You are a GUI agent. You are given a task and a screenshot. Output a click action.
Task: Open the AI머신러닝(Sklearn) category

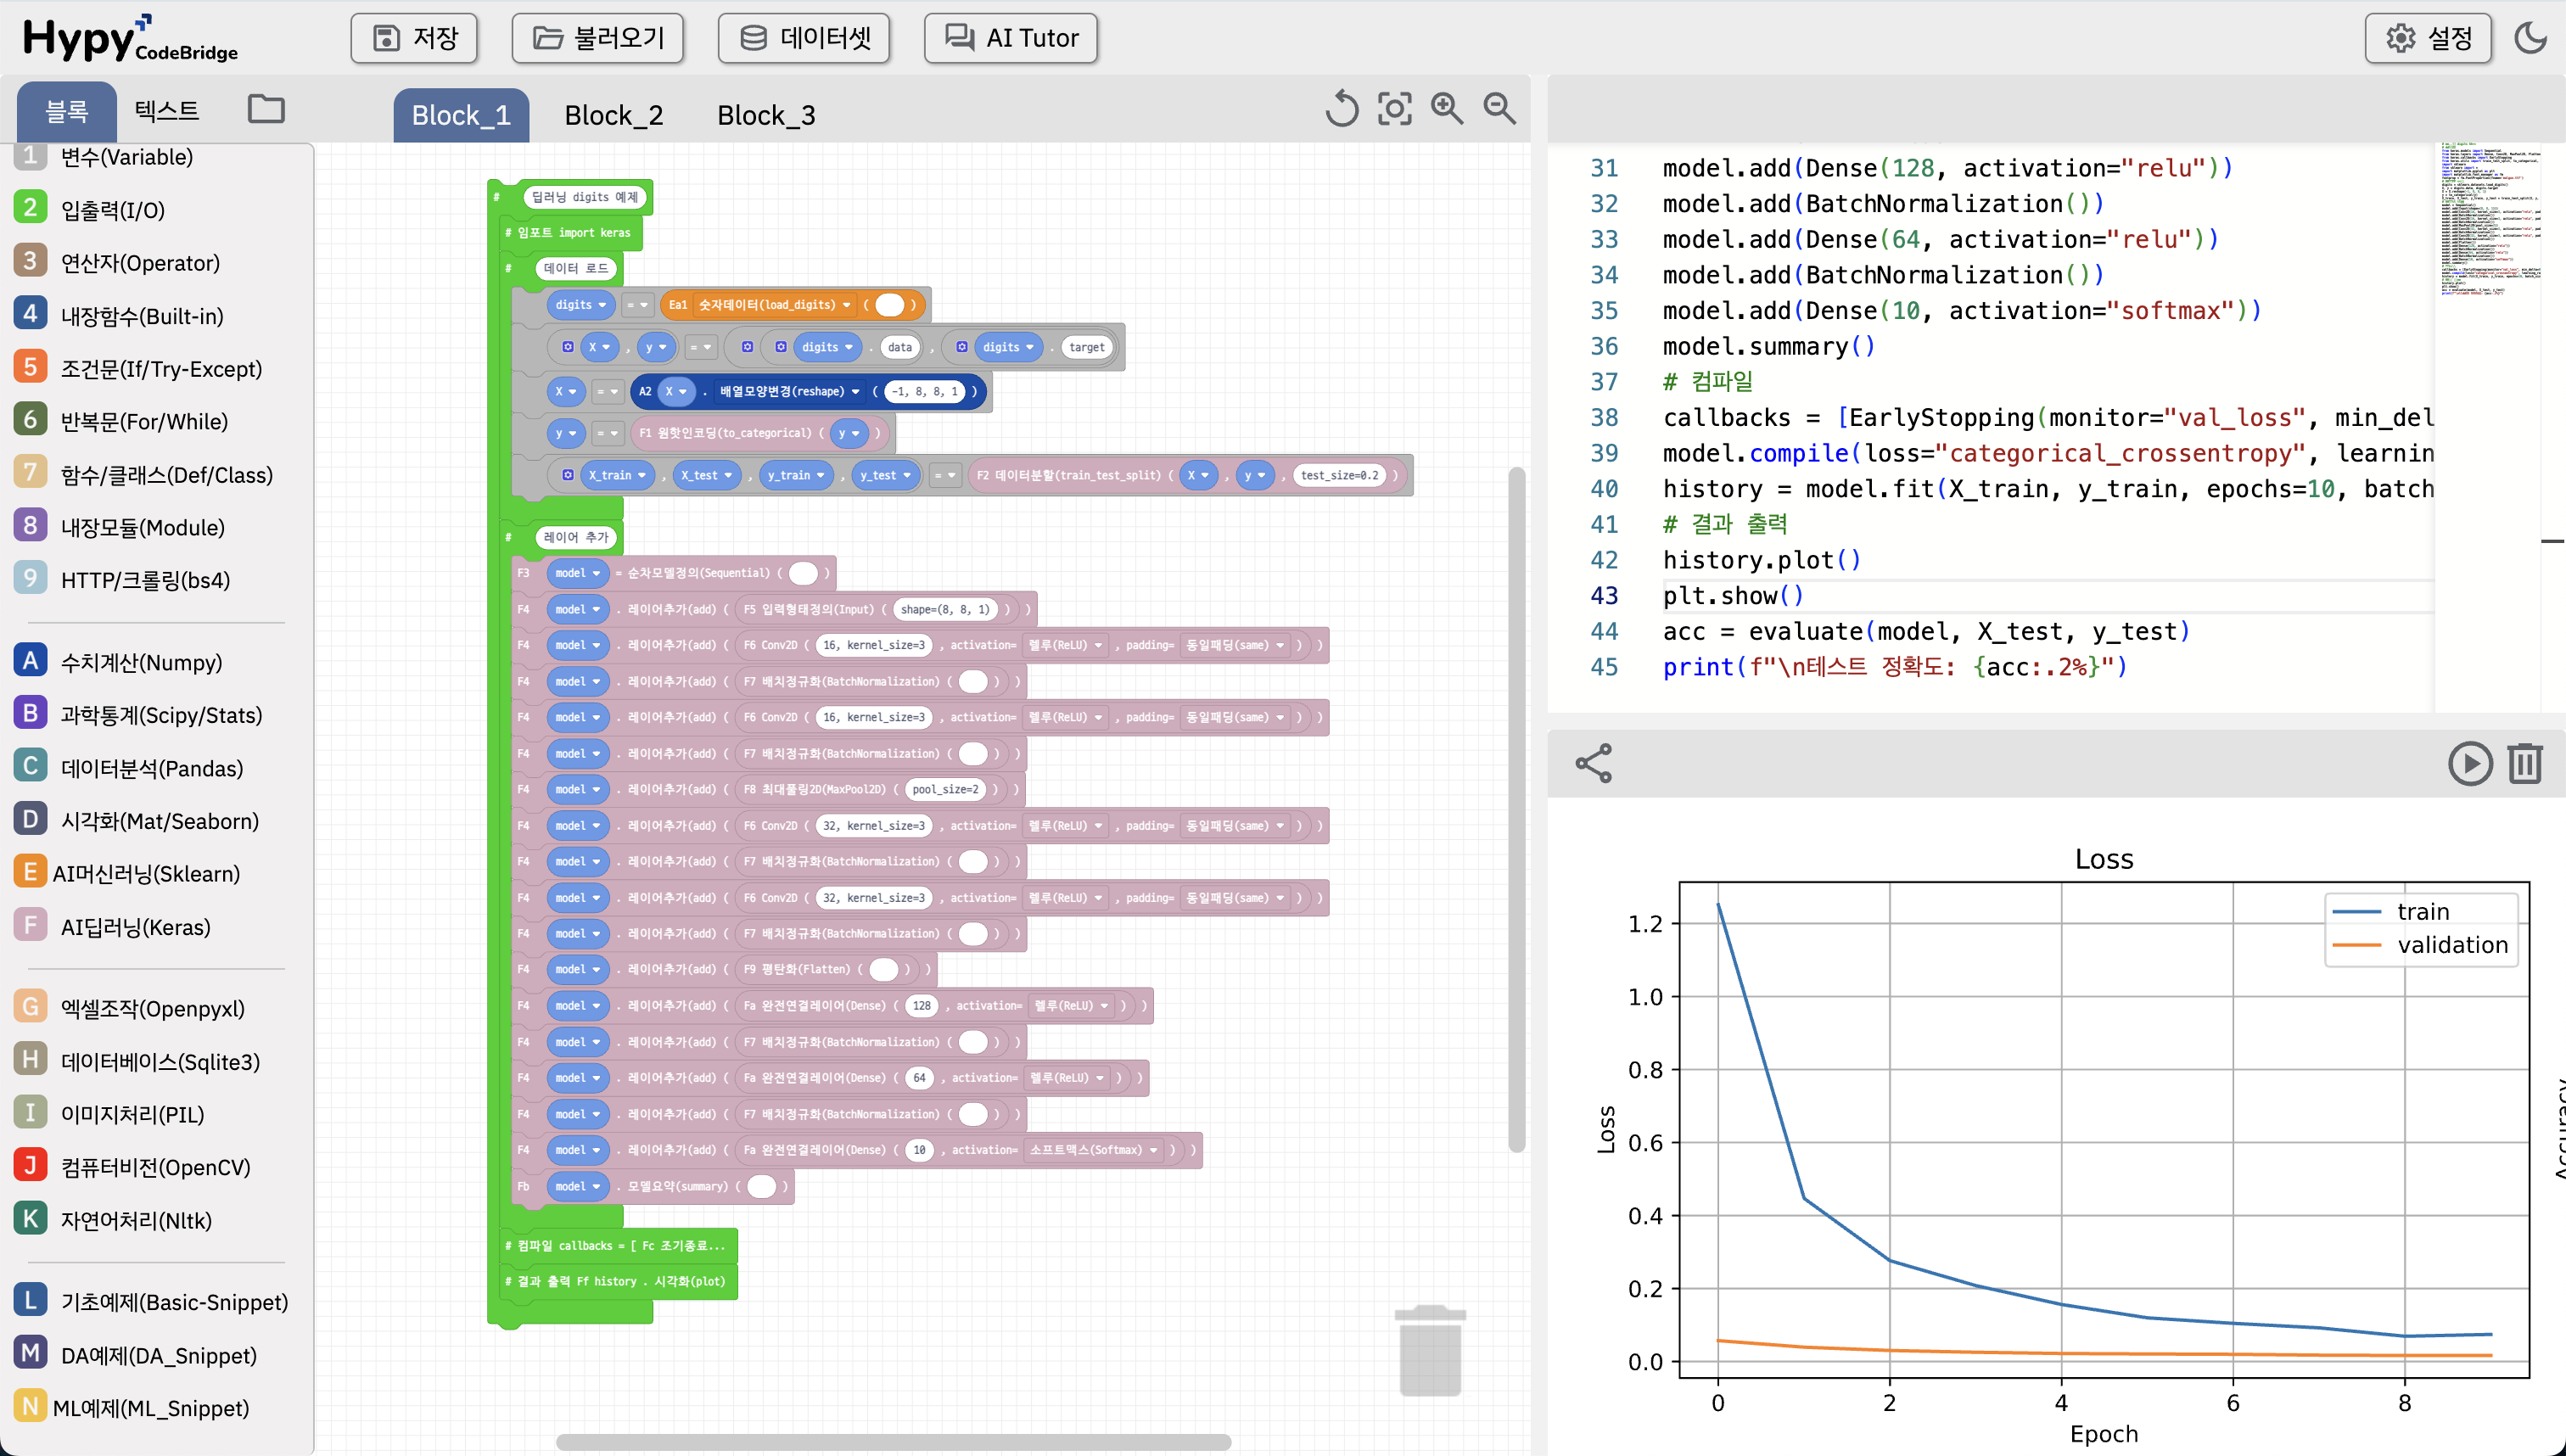(128, 873)
